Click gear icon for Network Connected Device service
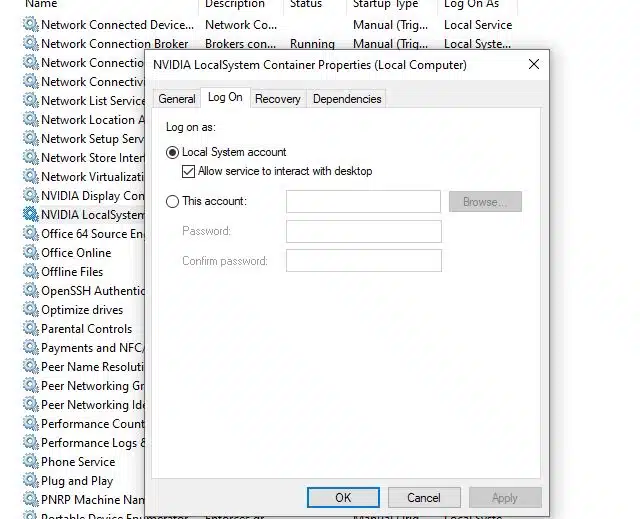This screenshot has width=640, height=519. pyautogui.click(x=31, y=24)
